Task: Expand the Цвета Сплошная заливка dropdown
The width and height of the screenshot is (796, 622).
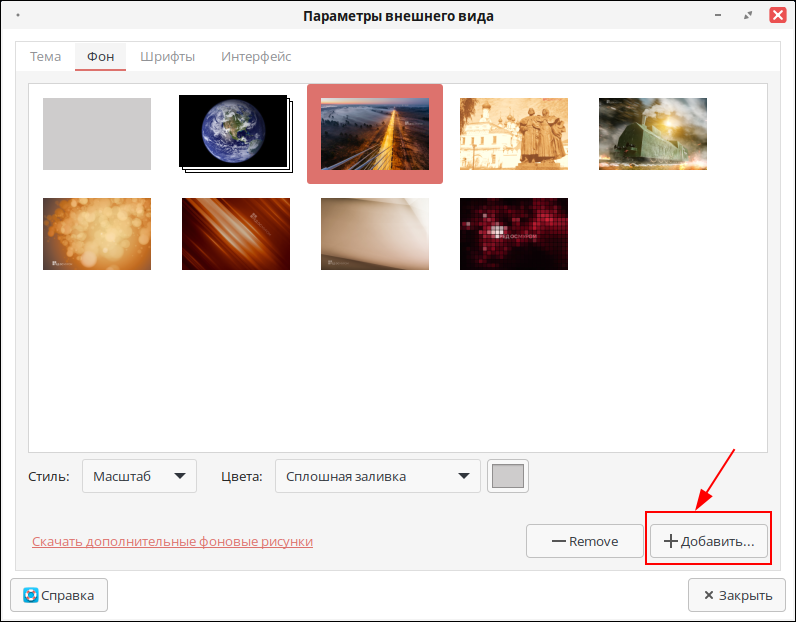Action: (377, 477)
